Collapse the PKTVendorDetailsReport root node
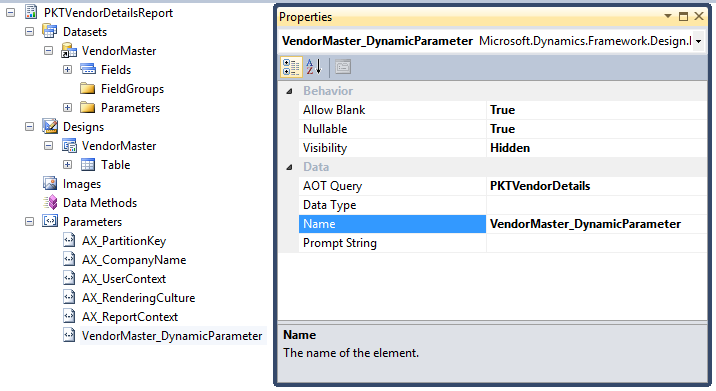Screen dimensions: 716x391 coord(11,12)
